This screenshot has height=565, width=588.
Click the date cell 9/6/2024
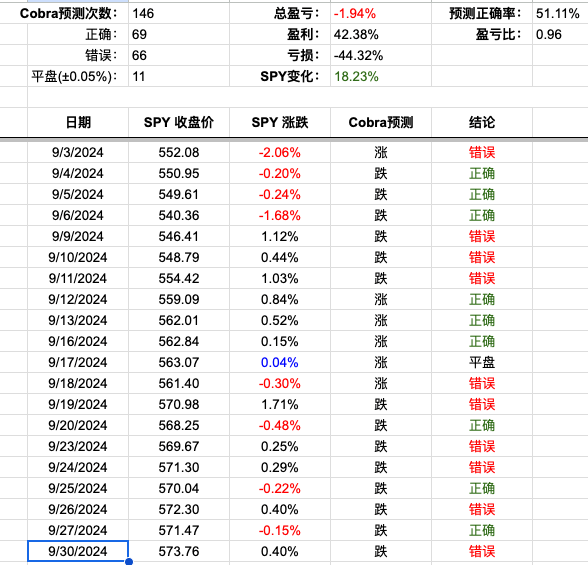tap(78, 215)
